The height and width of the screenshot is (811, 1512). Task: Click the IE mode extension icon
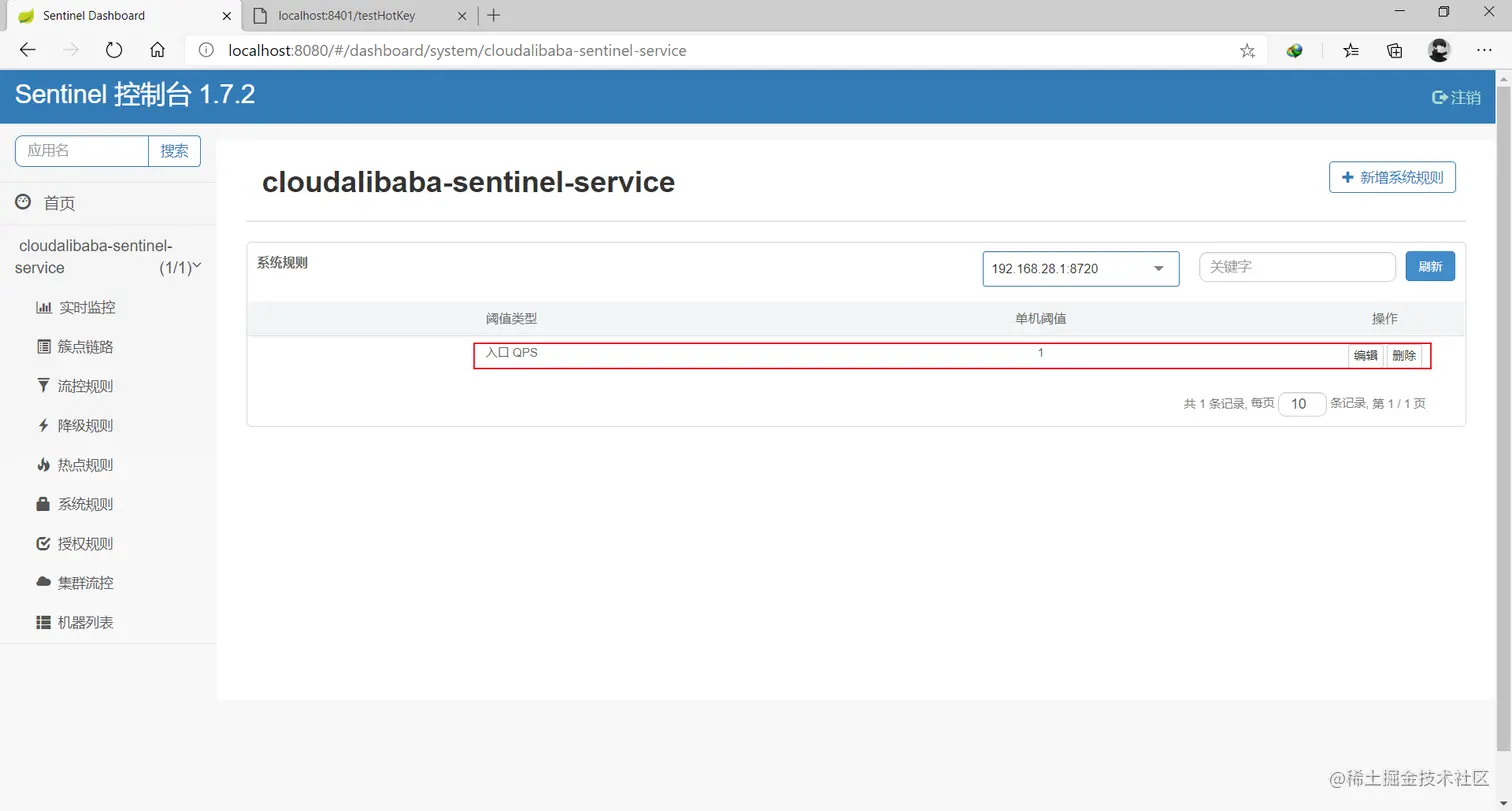(x=1295, y=50)
